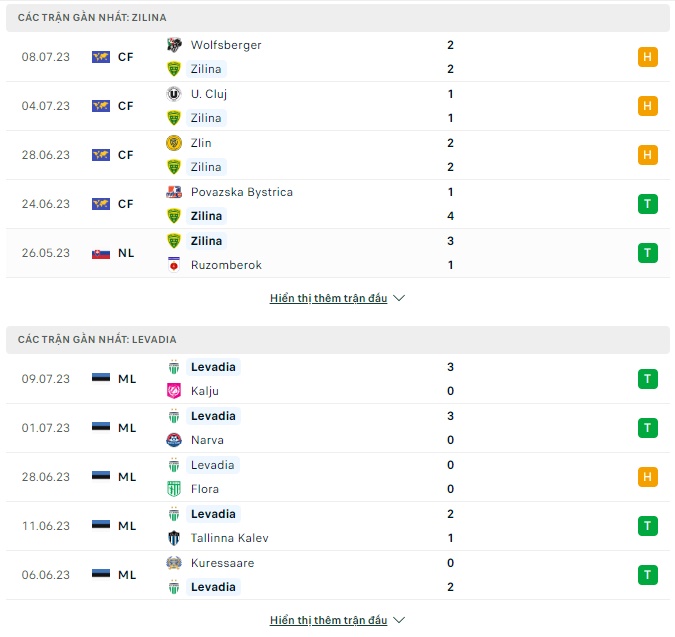Open 'Hiển thị thêm trận đấu' under Zilina

(328, 298)
